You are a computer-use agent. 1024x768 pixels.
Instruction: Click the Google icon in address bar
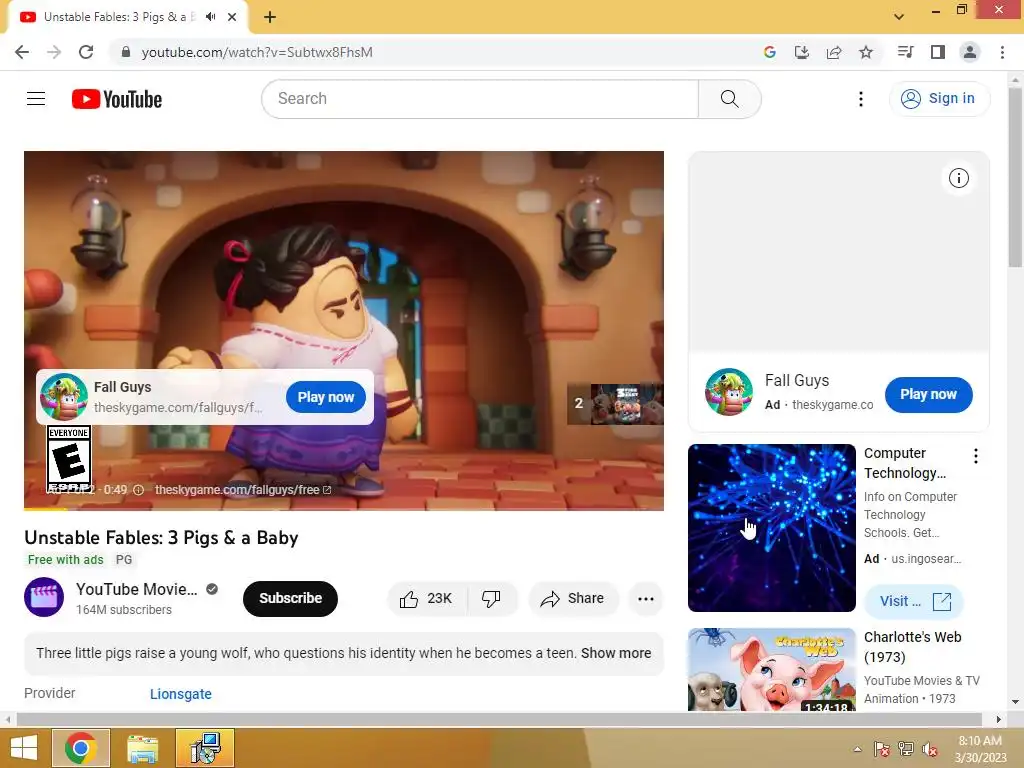click(769, 52)
